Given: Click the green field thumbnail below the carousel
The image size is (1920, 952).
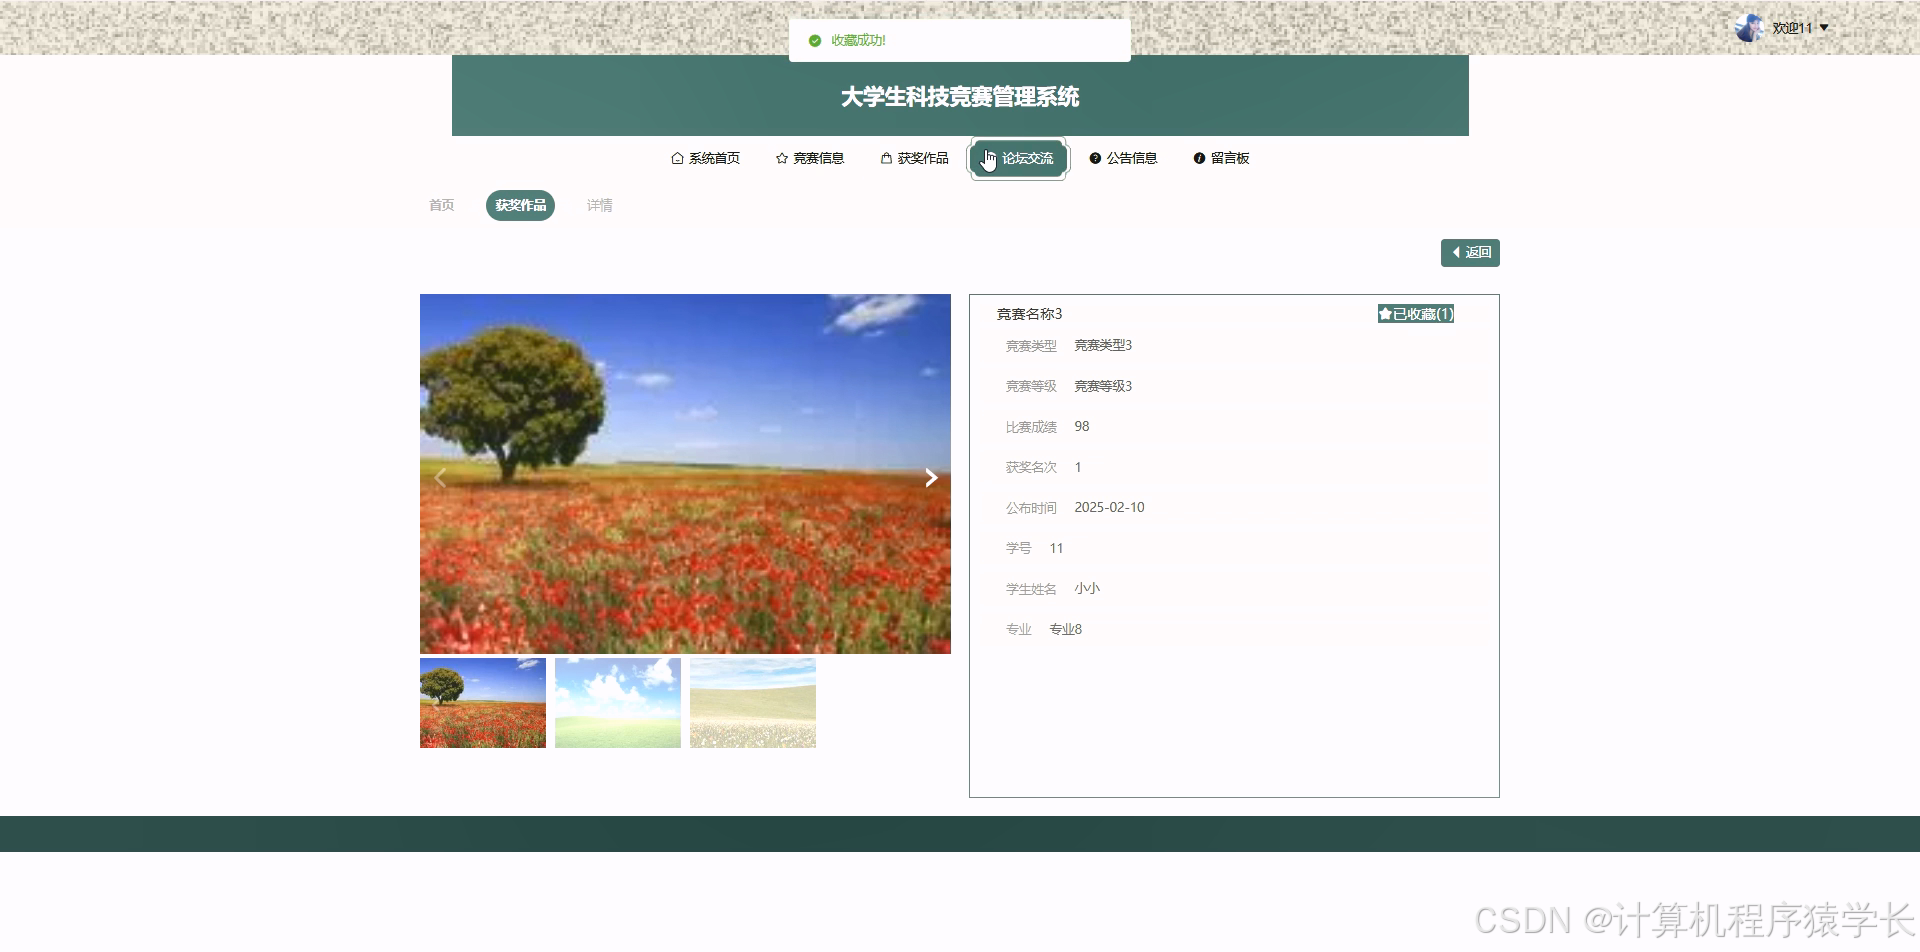Looking at the screenshot, I should (617, 702).
